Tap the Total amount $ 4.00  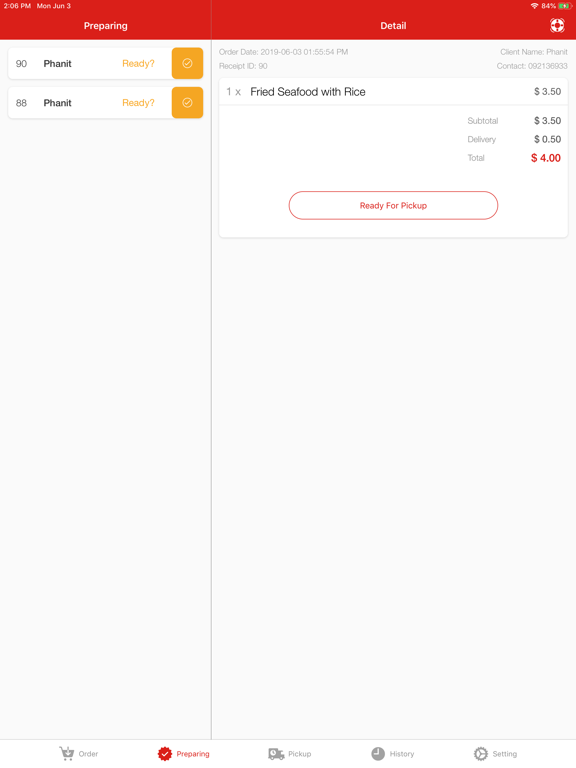tap(546, 158)
